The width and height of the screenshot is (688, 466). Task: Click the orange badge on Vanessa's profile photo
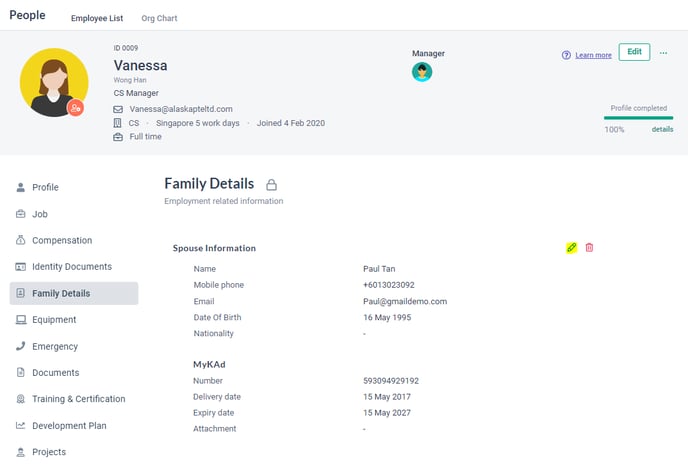(75, 108)
